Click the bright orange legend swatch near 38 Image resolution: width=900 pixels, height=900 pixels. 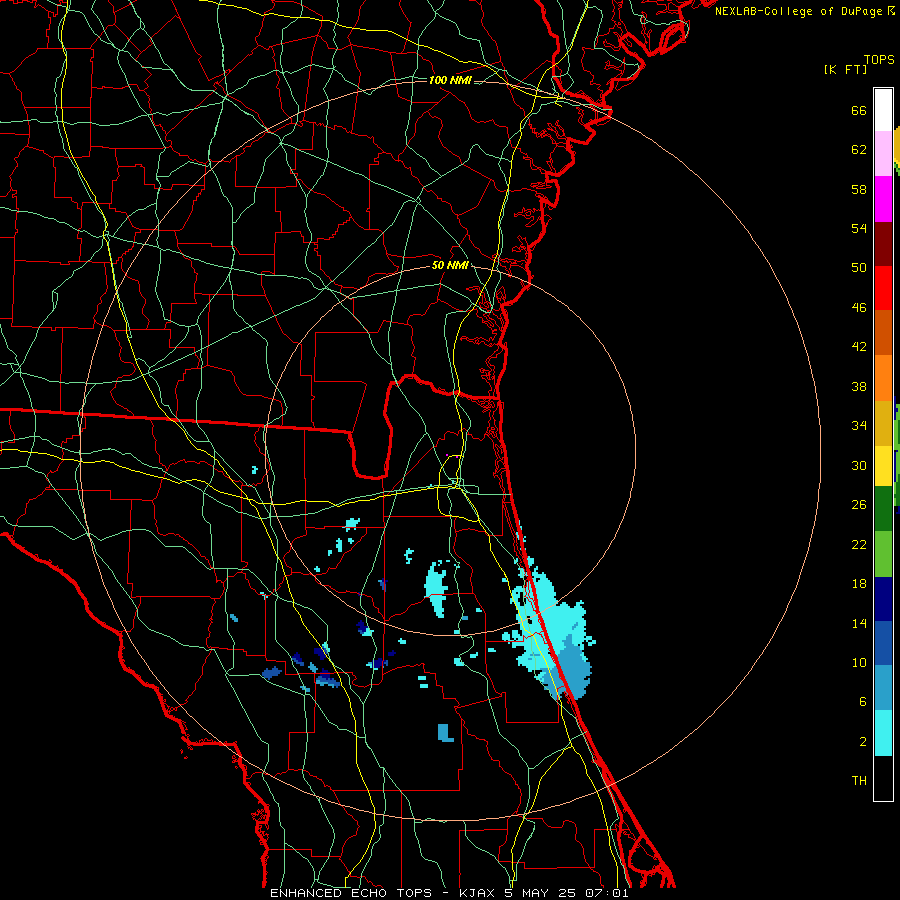(883, 378)
